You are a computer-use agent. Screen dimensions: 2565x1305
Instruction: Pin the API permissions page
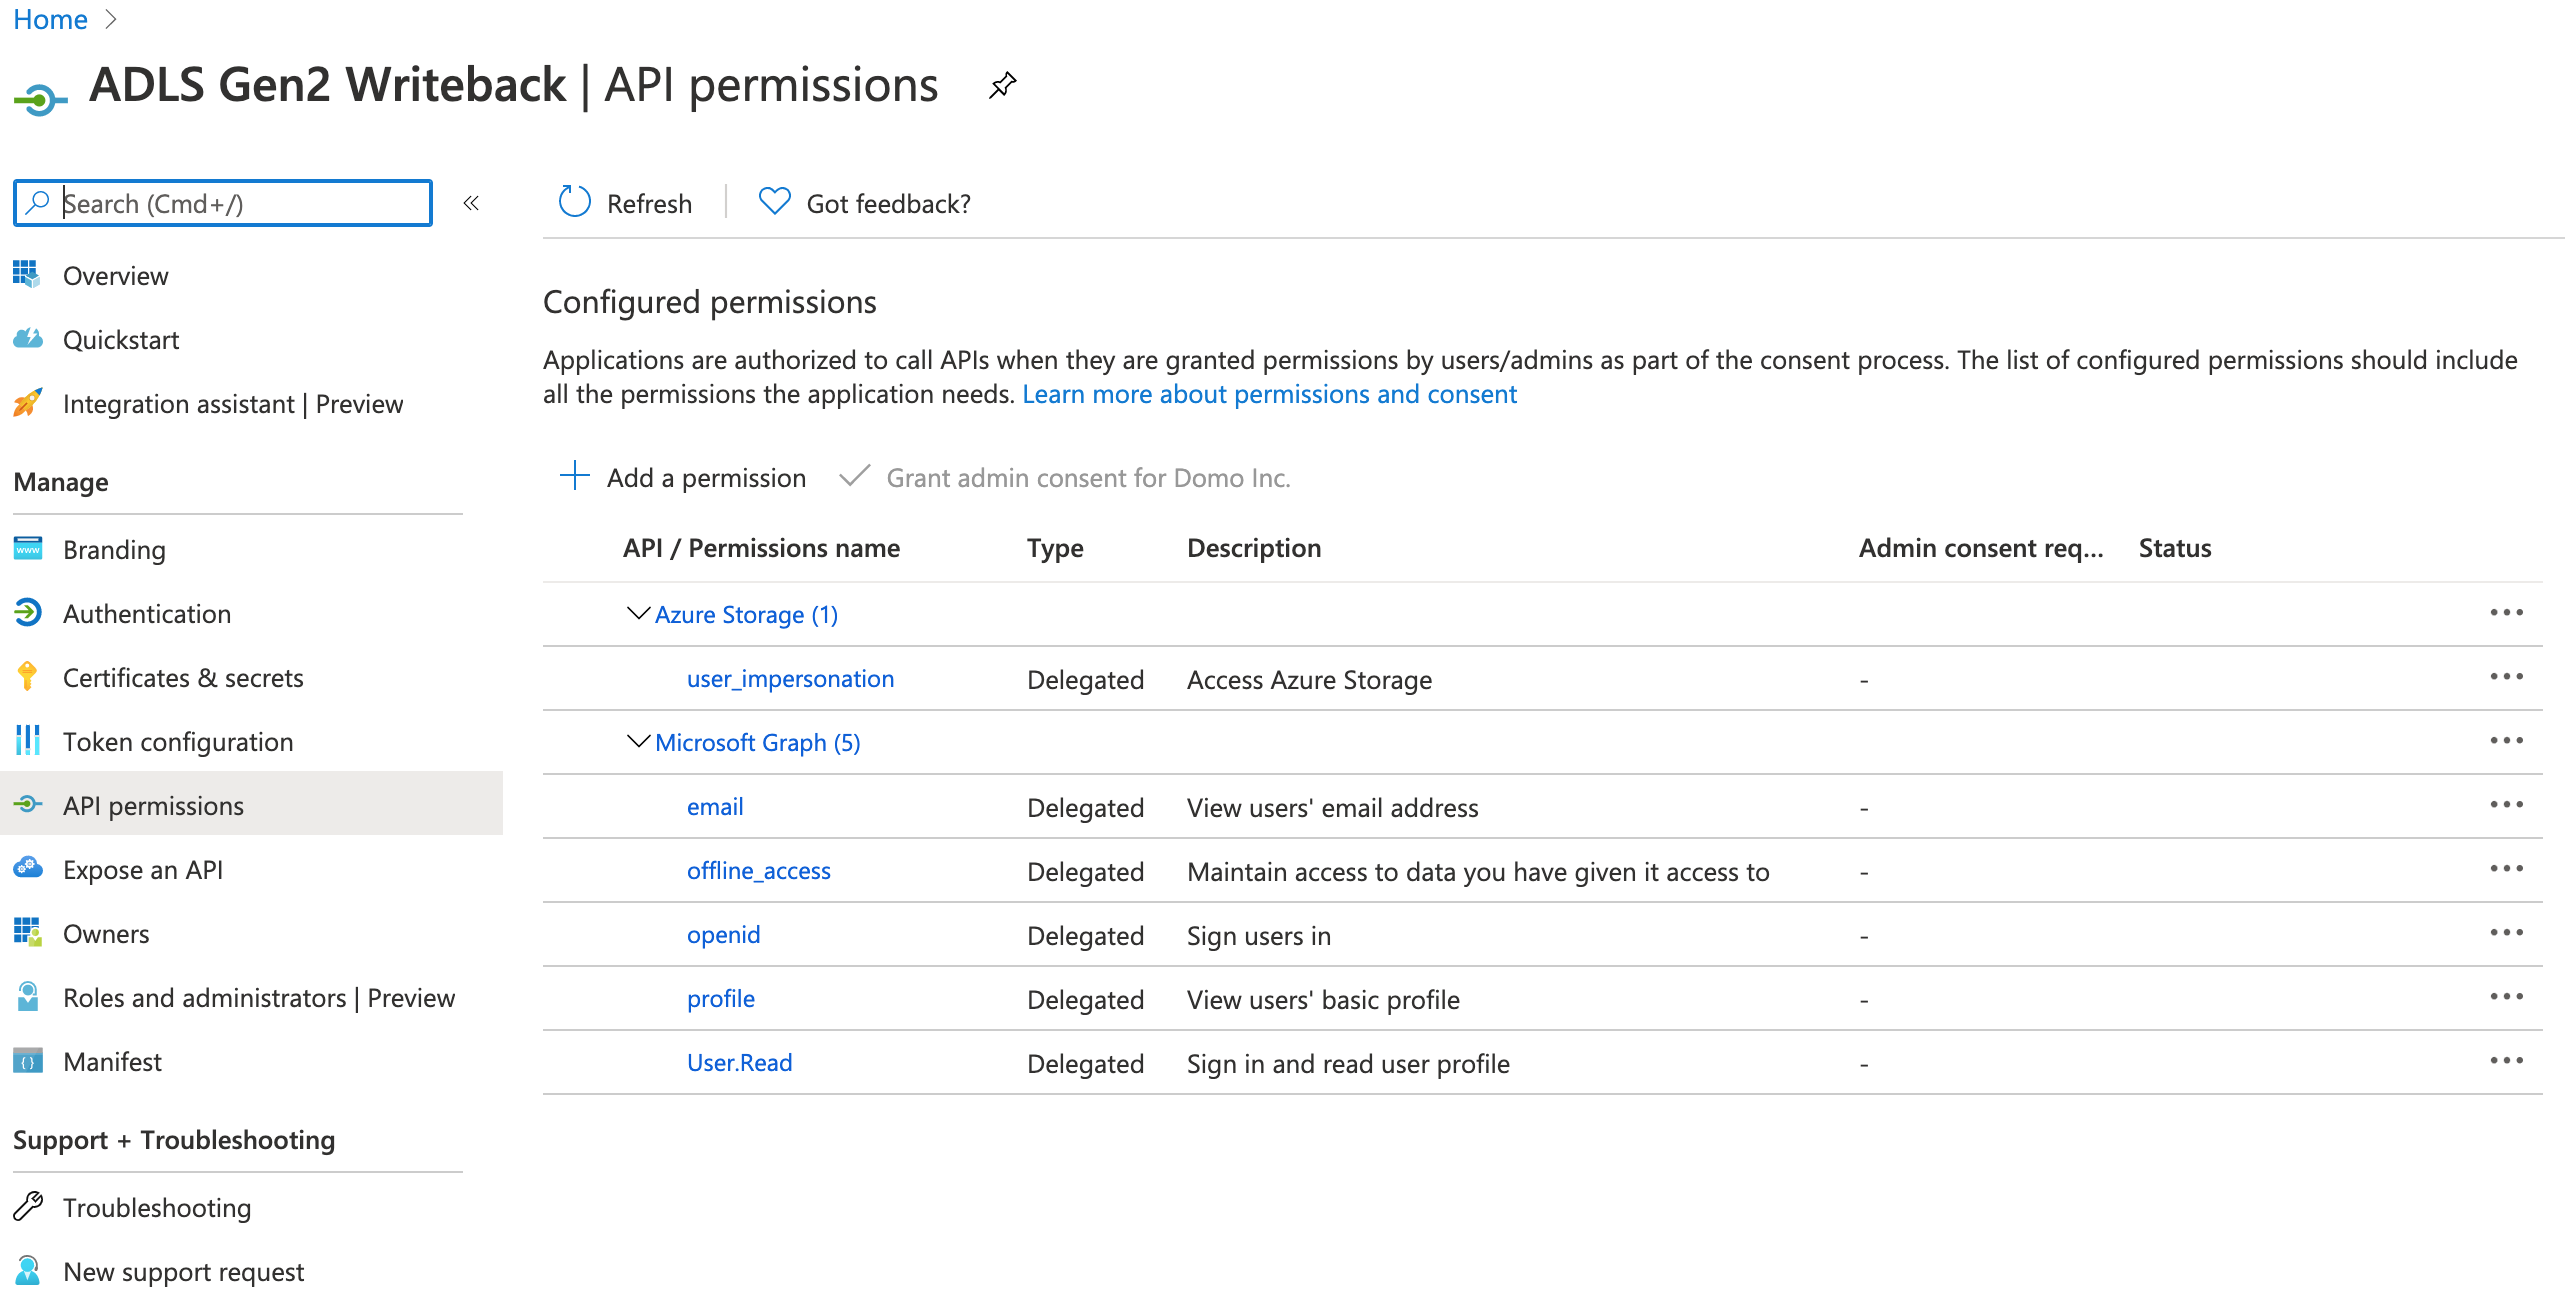[1002, 85]
